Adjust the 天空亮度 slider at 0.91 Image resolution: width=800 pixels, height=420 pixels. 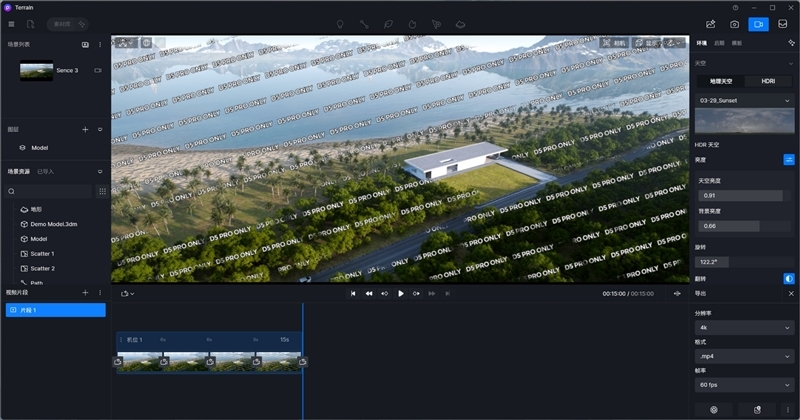pos(744,195)
